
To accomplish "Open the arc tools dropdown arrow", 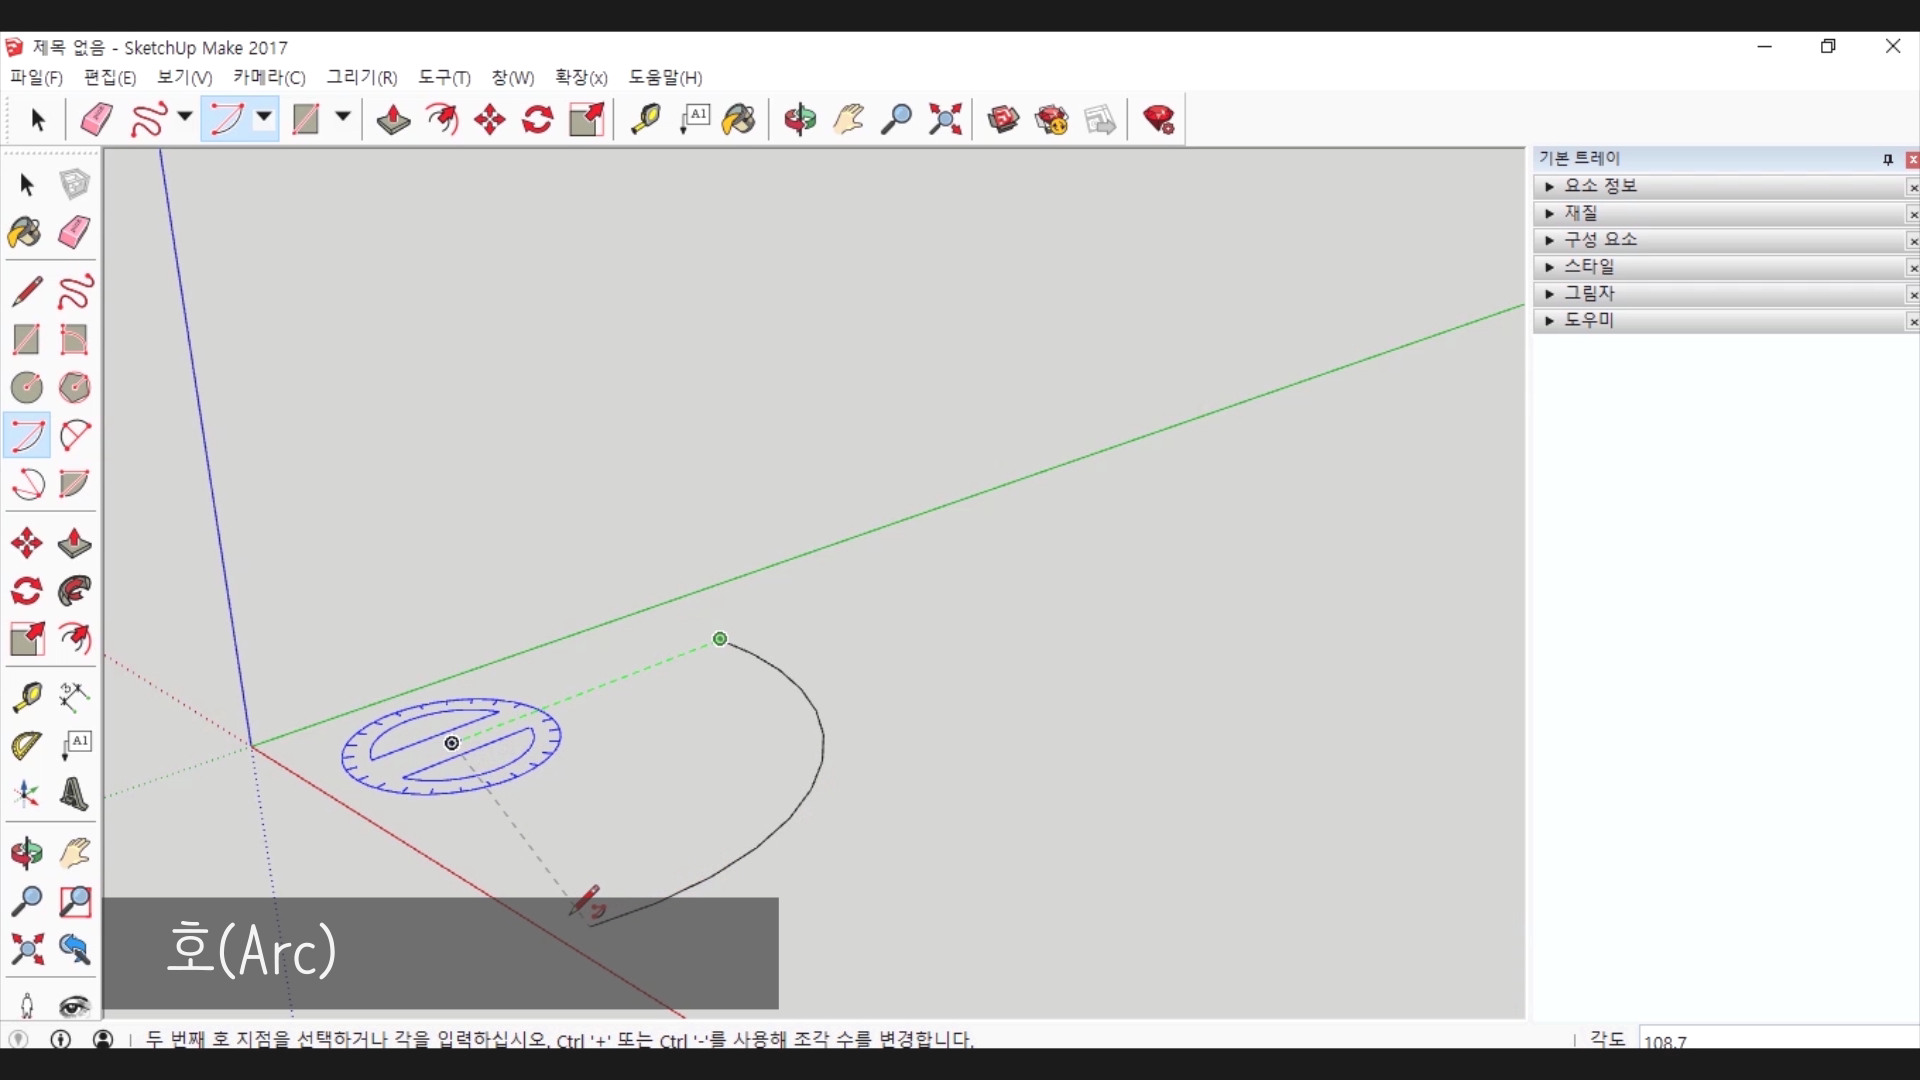I will (264, 117).
